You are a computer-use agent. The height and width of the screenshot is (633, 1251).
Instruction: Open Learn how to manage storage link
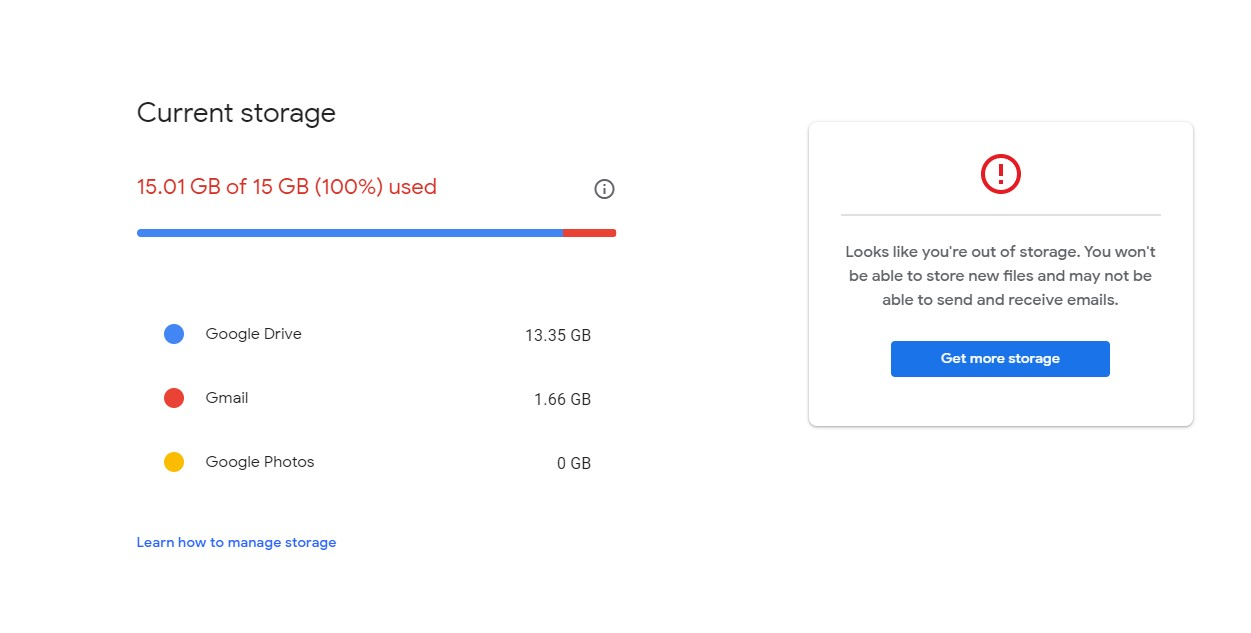[x=236, y=542]
